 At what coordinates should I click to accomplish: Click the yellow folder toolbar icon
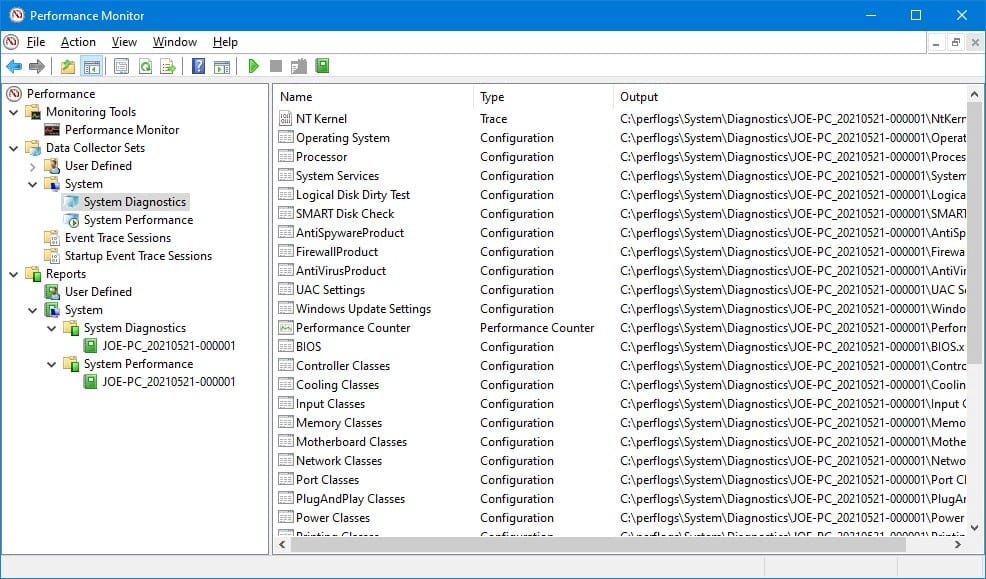tap(66, 66)
